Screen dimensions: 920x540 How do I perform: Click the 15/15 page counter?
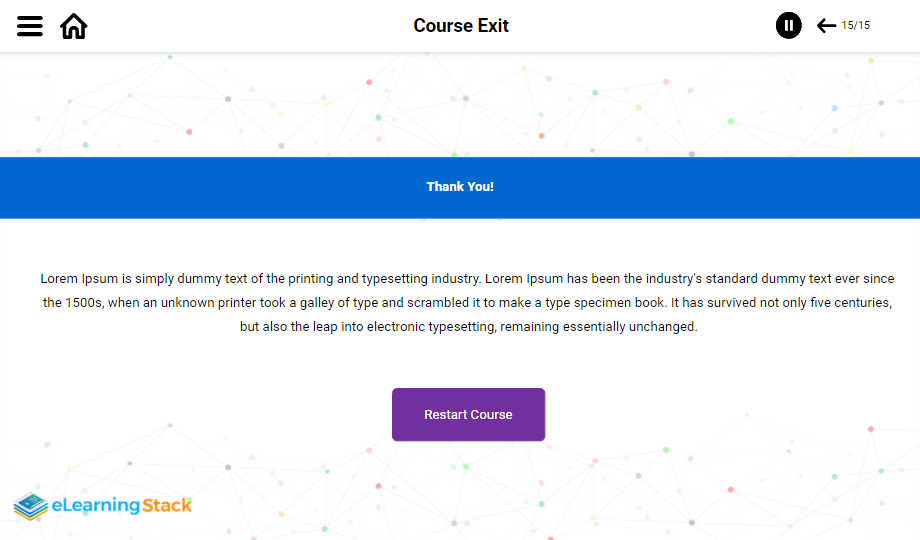856,26
